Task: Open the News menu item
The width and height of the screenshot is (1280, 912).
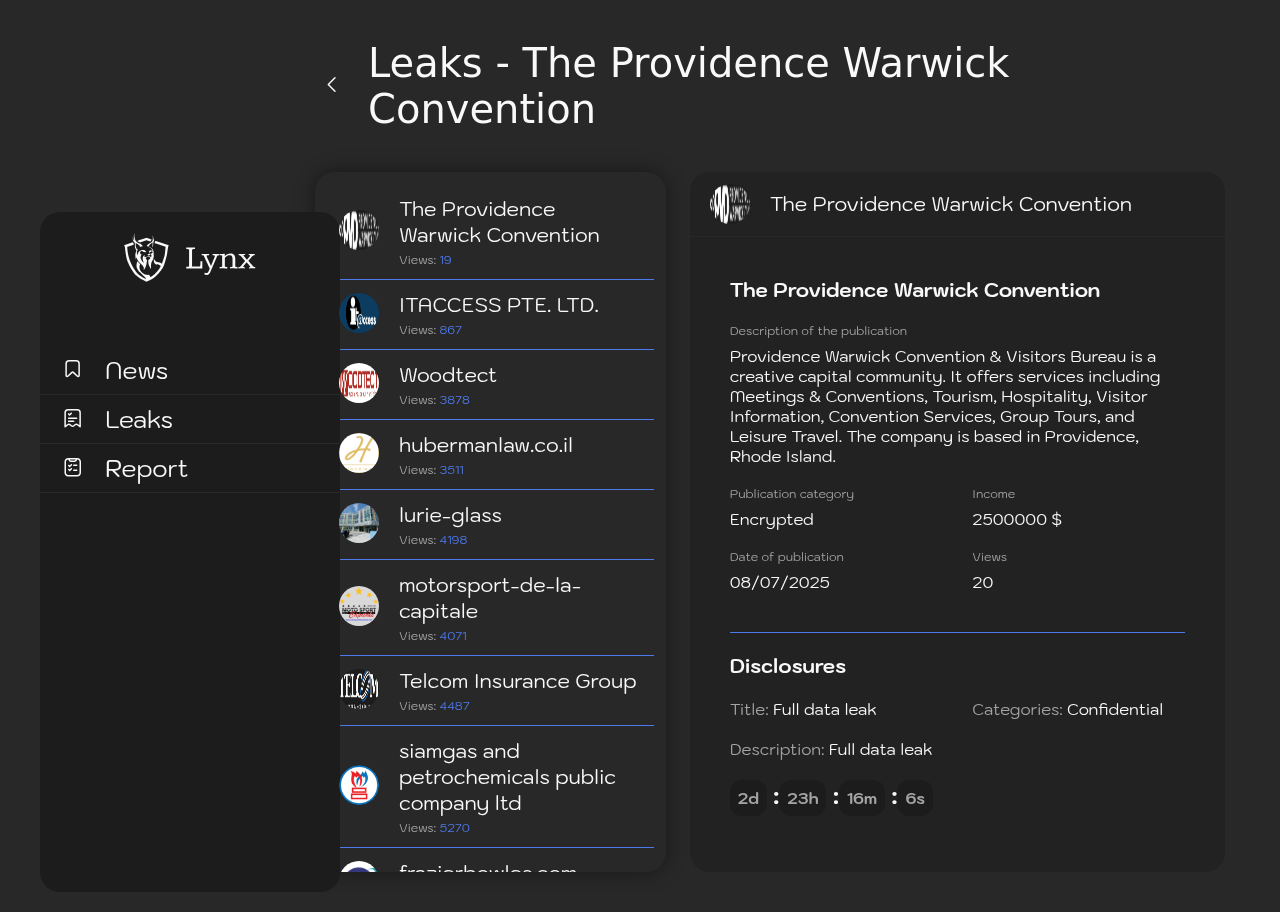Action: click(190, 370)
